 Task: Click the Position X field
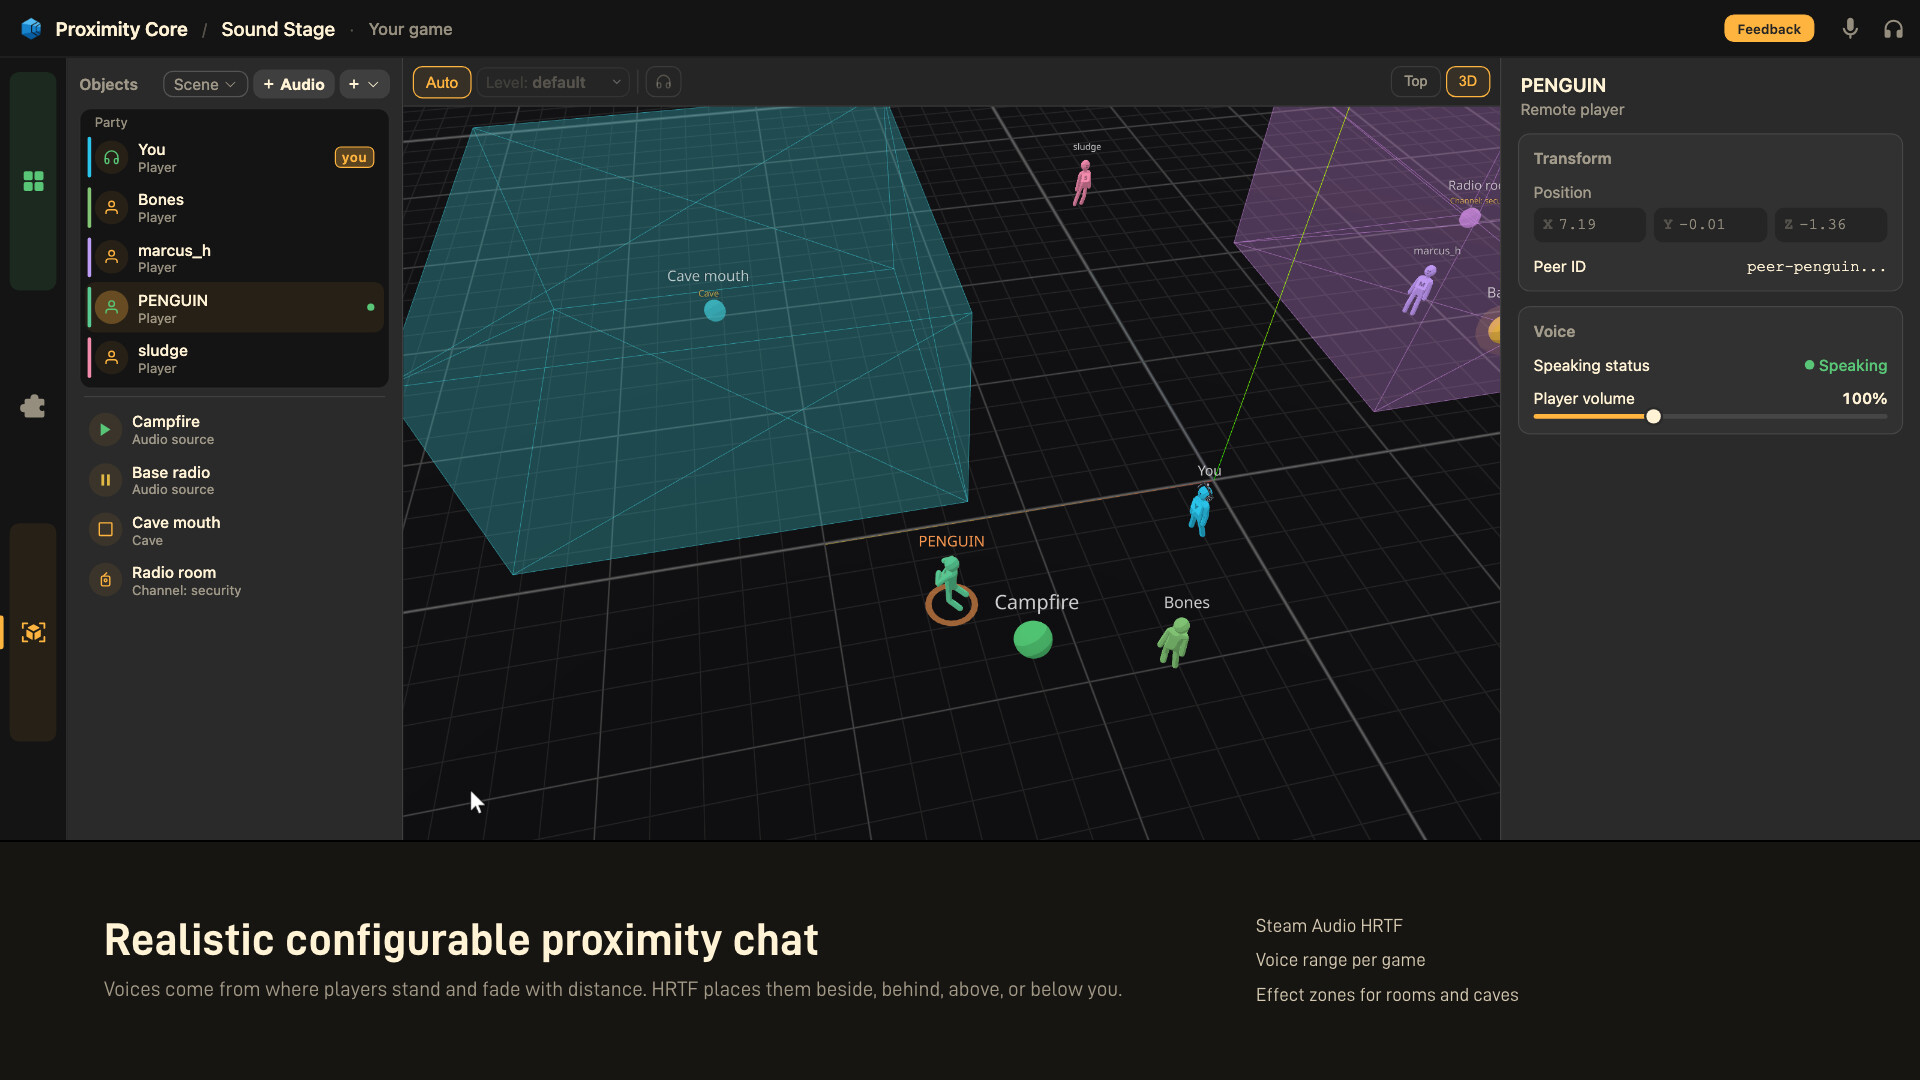pyautogui.click(x=1589, y=224)
